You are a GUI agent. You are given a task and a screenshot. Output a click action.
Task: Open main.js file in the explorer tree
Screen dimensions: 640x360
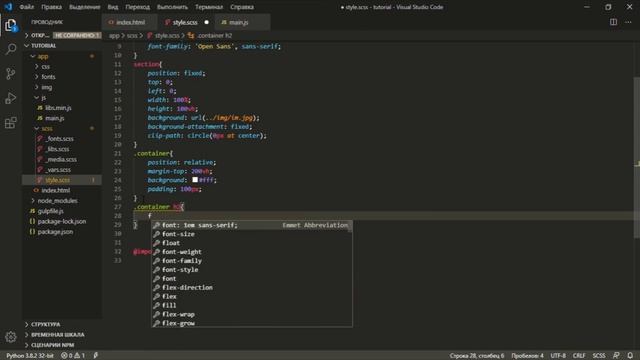pyautogui.click(x=62, y=118)
